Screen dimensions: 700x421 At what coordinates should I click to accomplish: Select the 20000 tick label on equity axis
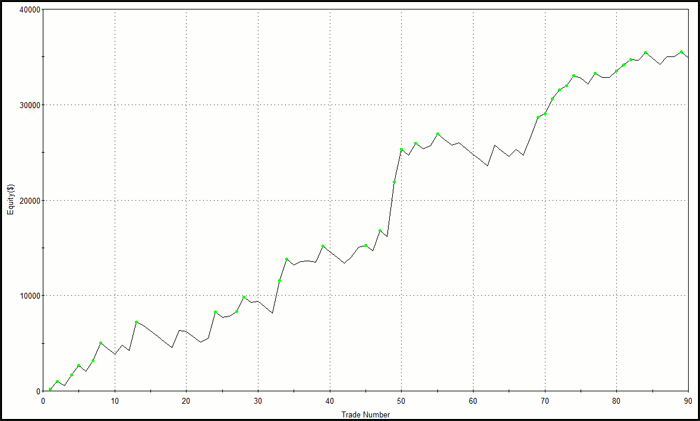click(x=25, y=200)
